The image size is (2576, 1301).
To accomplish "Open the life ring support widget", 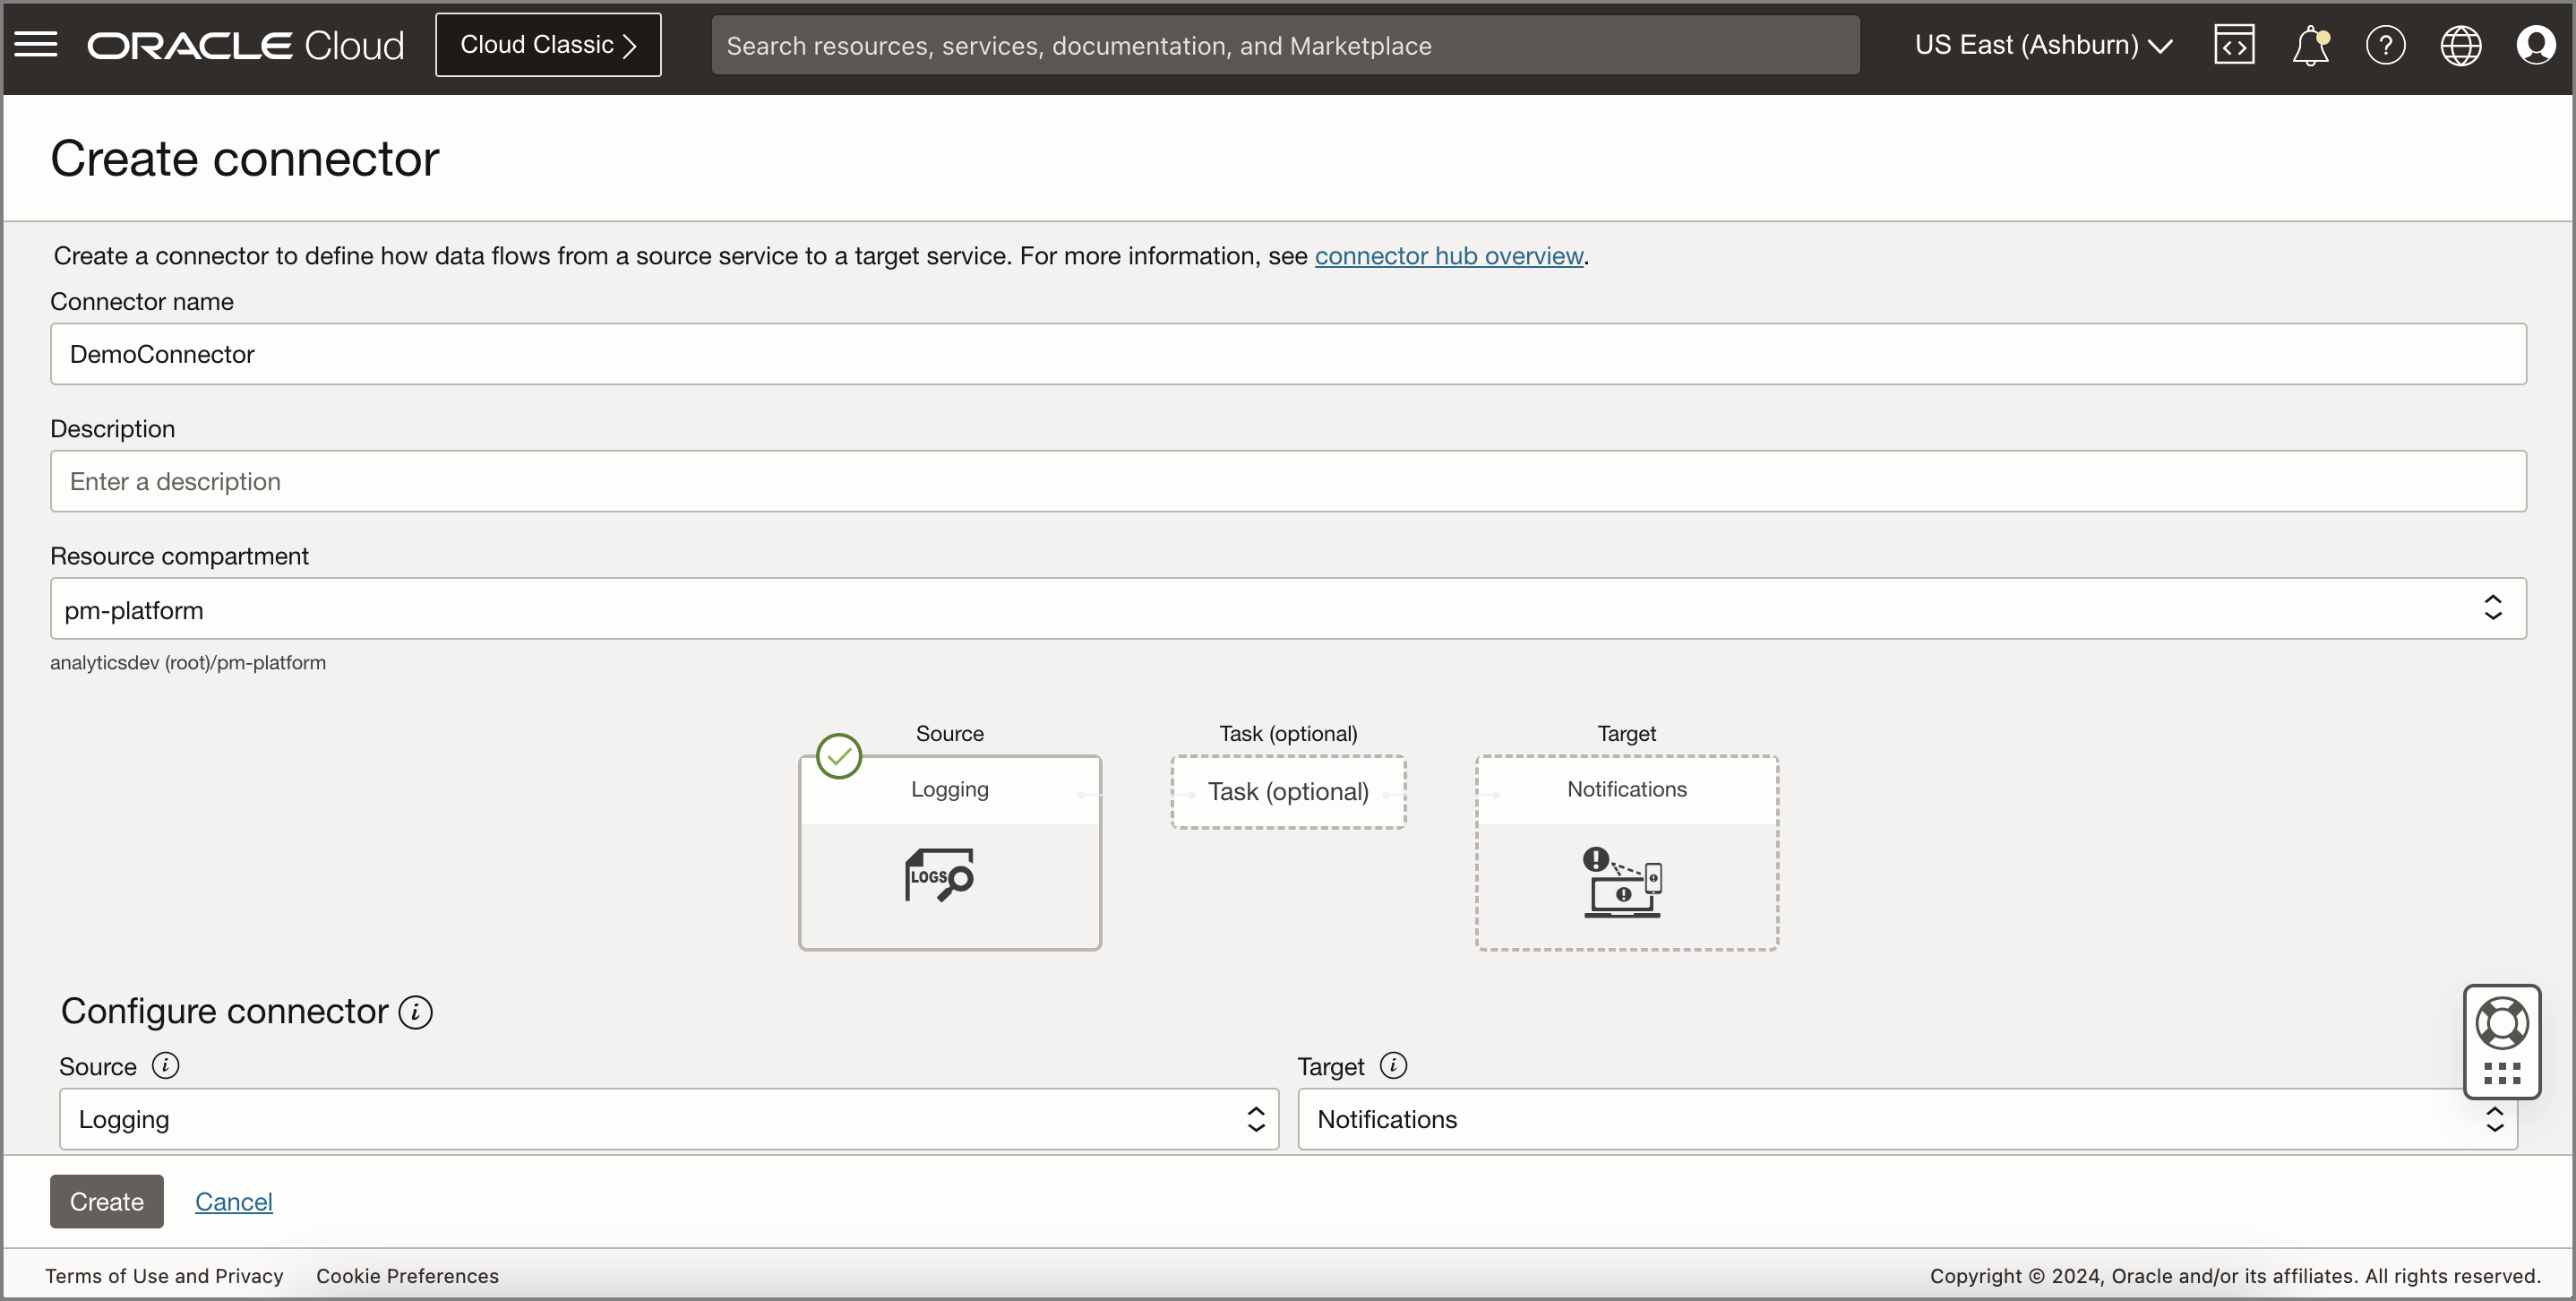I will 2501,1024.
